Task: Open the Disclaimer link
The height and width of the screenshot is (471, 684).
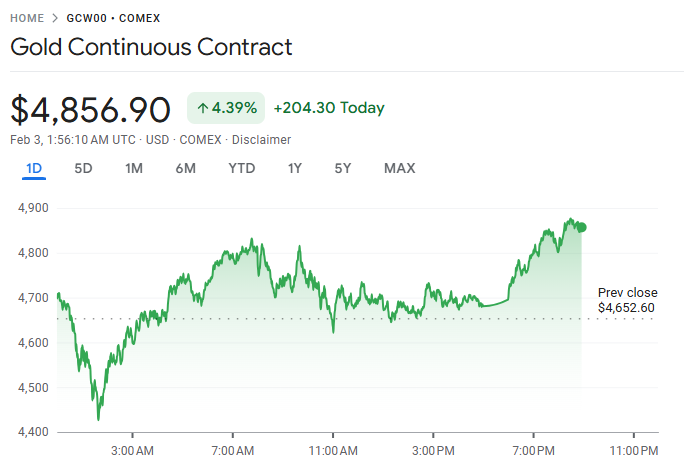Action: coord(263,140)
